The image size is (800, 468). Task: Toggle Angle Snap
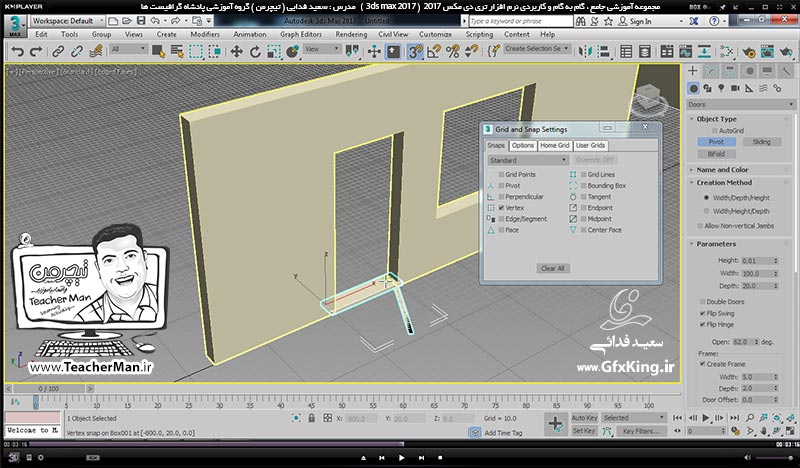(x=434, y=51)
